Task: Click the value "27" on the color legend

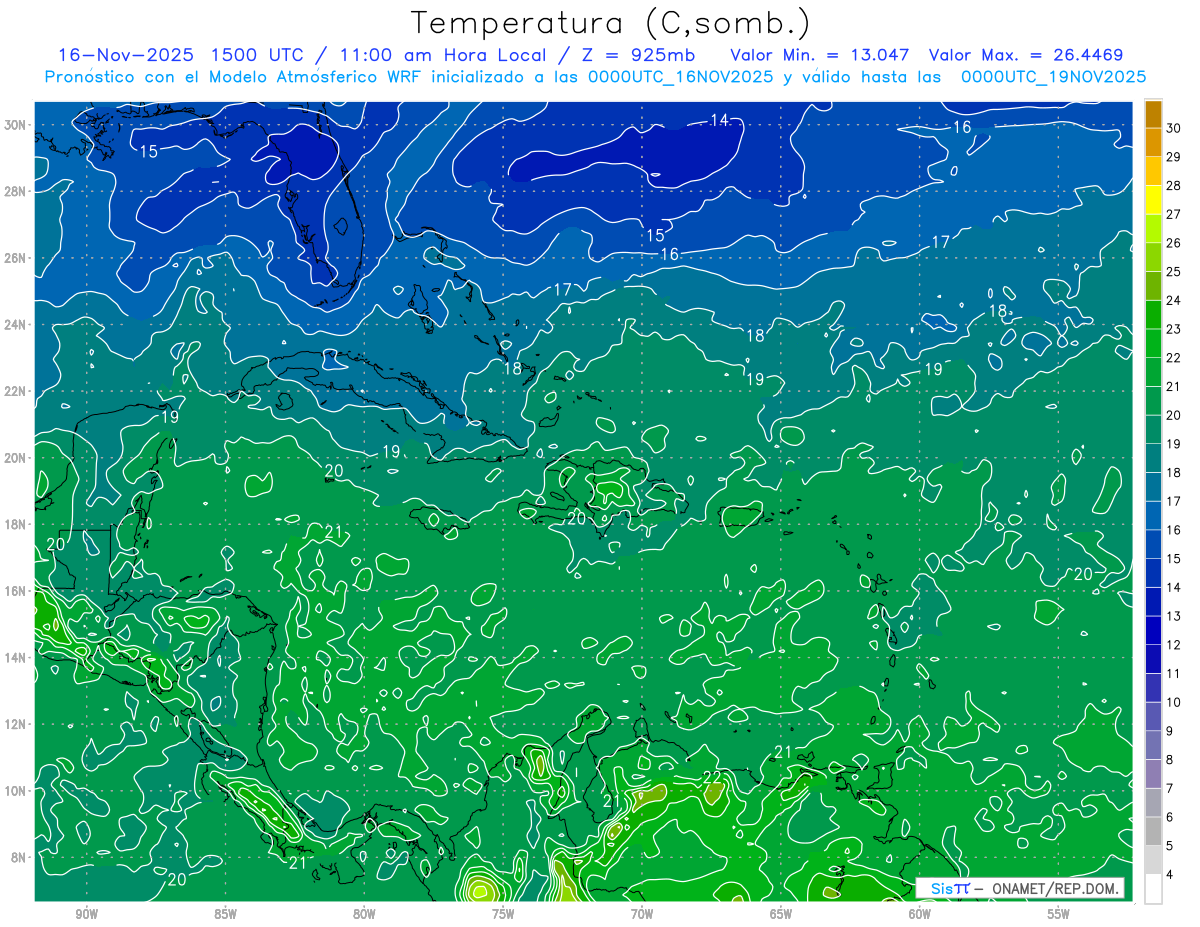Action: coord(1173,214)
